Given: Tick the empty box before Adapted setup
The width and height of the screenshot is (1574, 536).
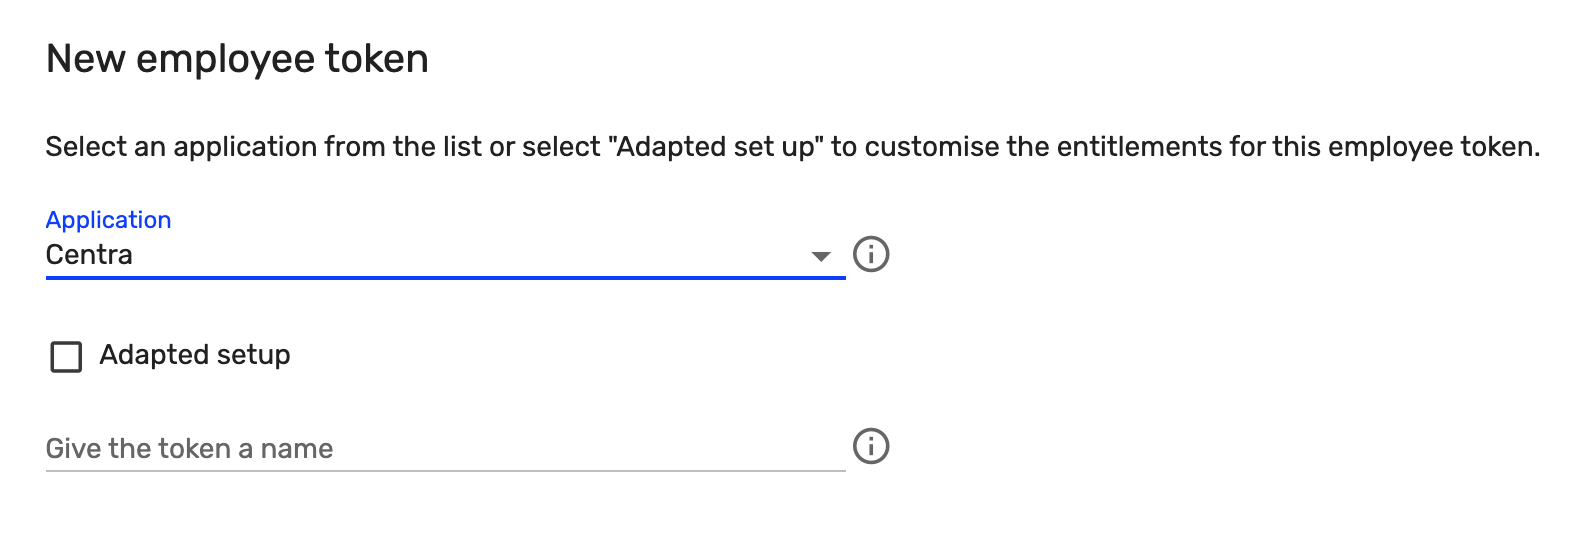Looking at the screenshot, I should (x=66, y=356).
